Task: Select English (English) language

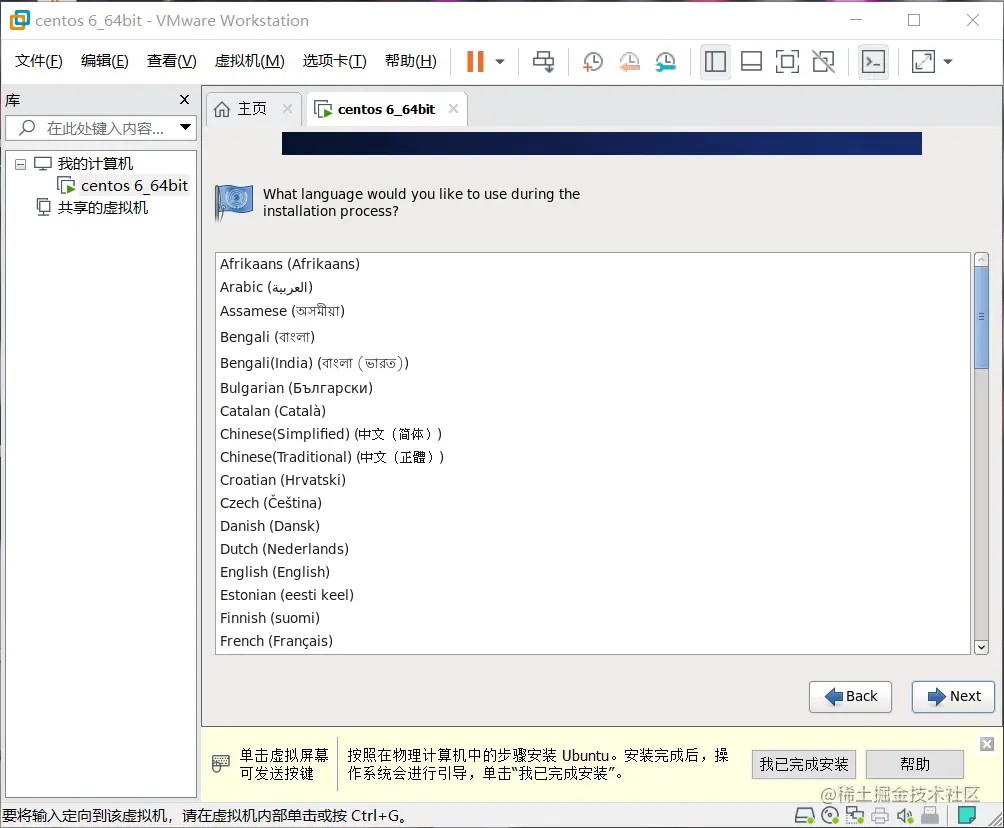Action: pyautogui.click(x=593, y=572)
